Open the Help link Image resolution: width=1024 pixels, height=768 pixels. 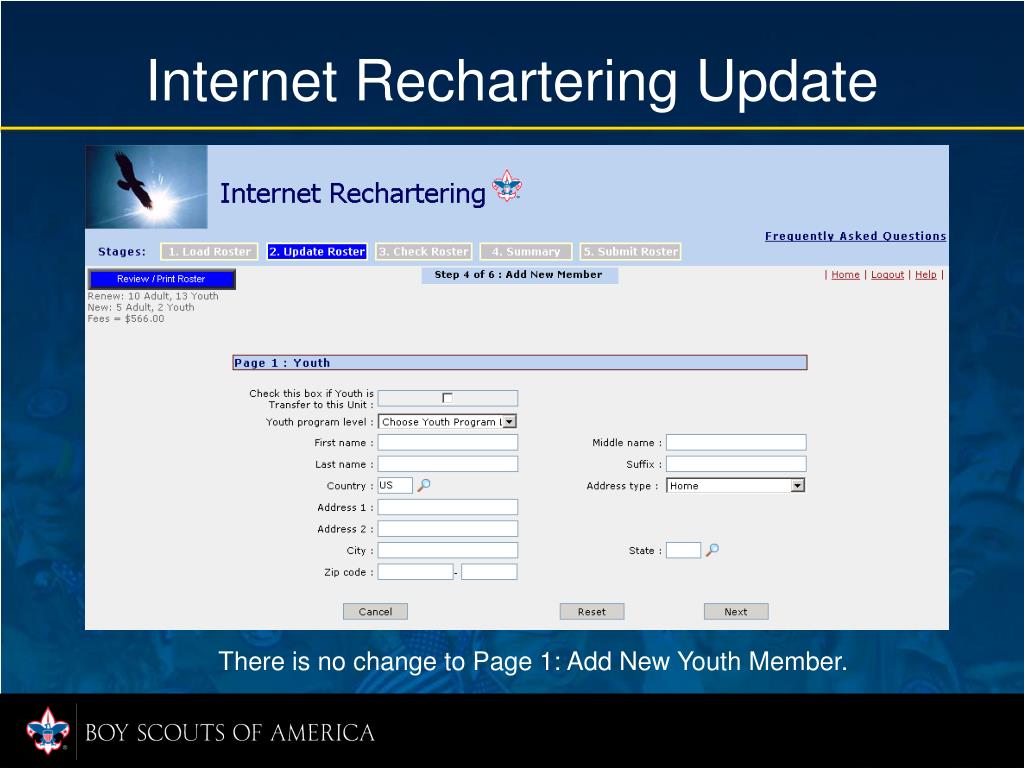925,275
